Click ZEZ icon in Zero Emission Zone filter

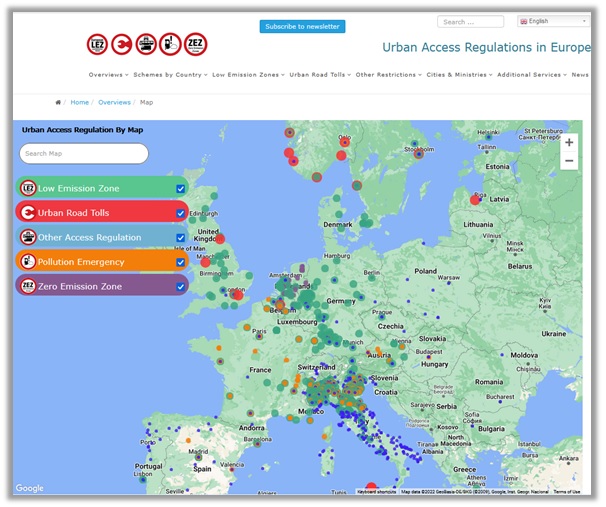pyautogui.click(x=28, y=286)
